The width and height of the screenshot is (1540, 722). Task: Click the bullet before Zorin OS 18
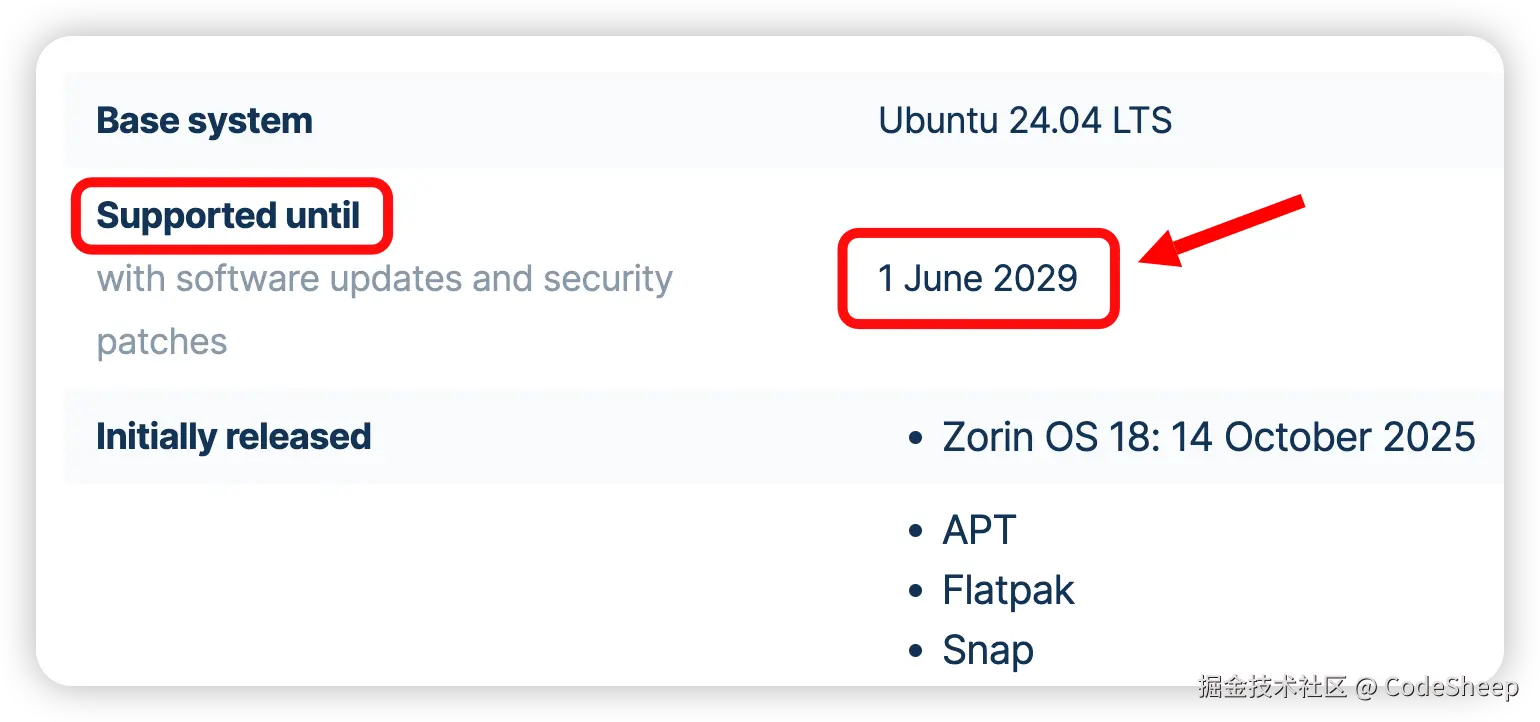(914, 438)
